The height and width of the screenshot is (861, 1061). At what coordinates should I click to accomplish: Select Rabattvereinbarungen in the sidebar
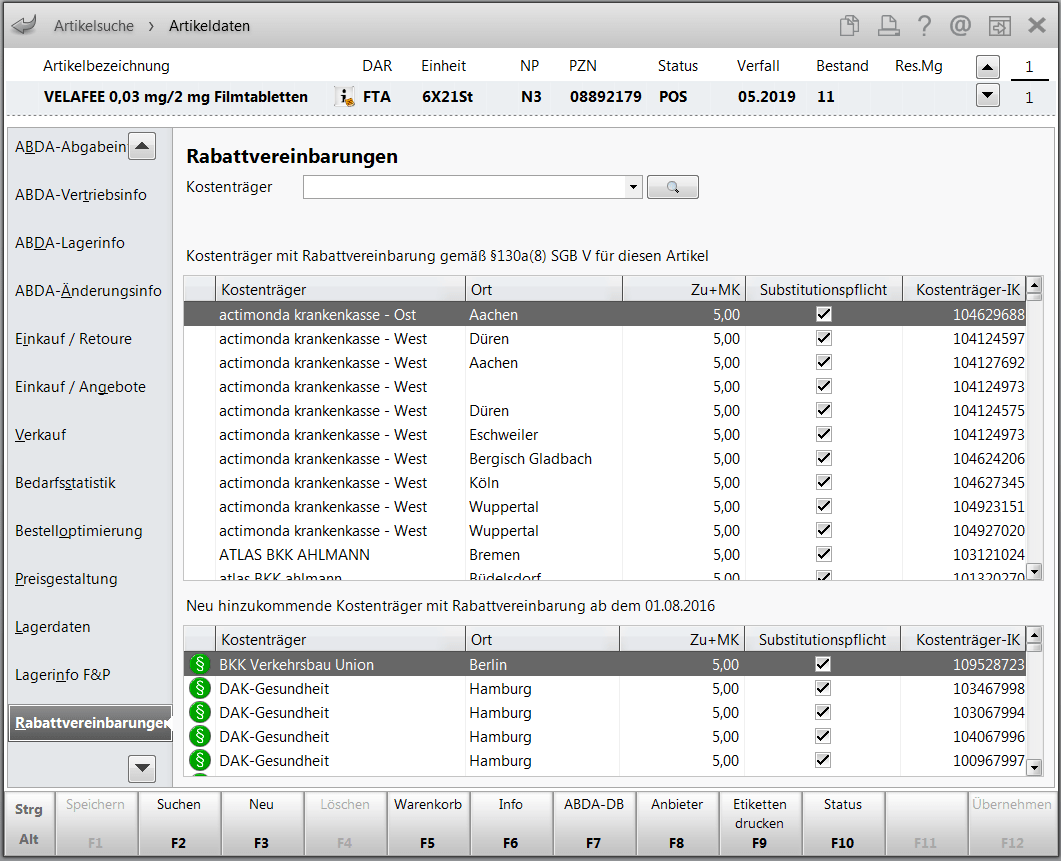pyautogui.click(x=90, y=723)
